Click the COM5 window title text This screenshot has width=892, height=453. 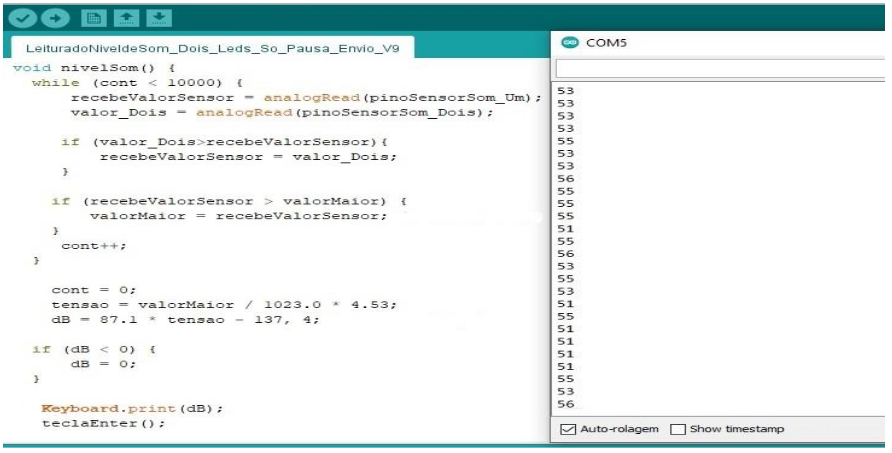tap(606, 43)
